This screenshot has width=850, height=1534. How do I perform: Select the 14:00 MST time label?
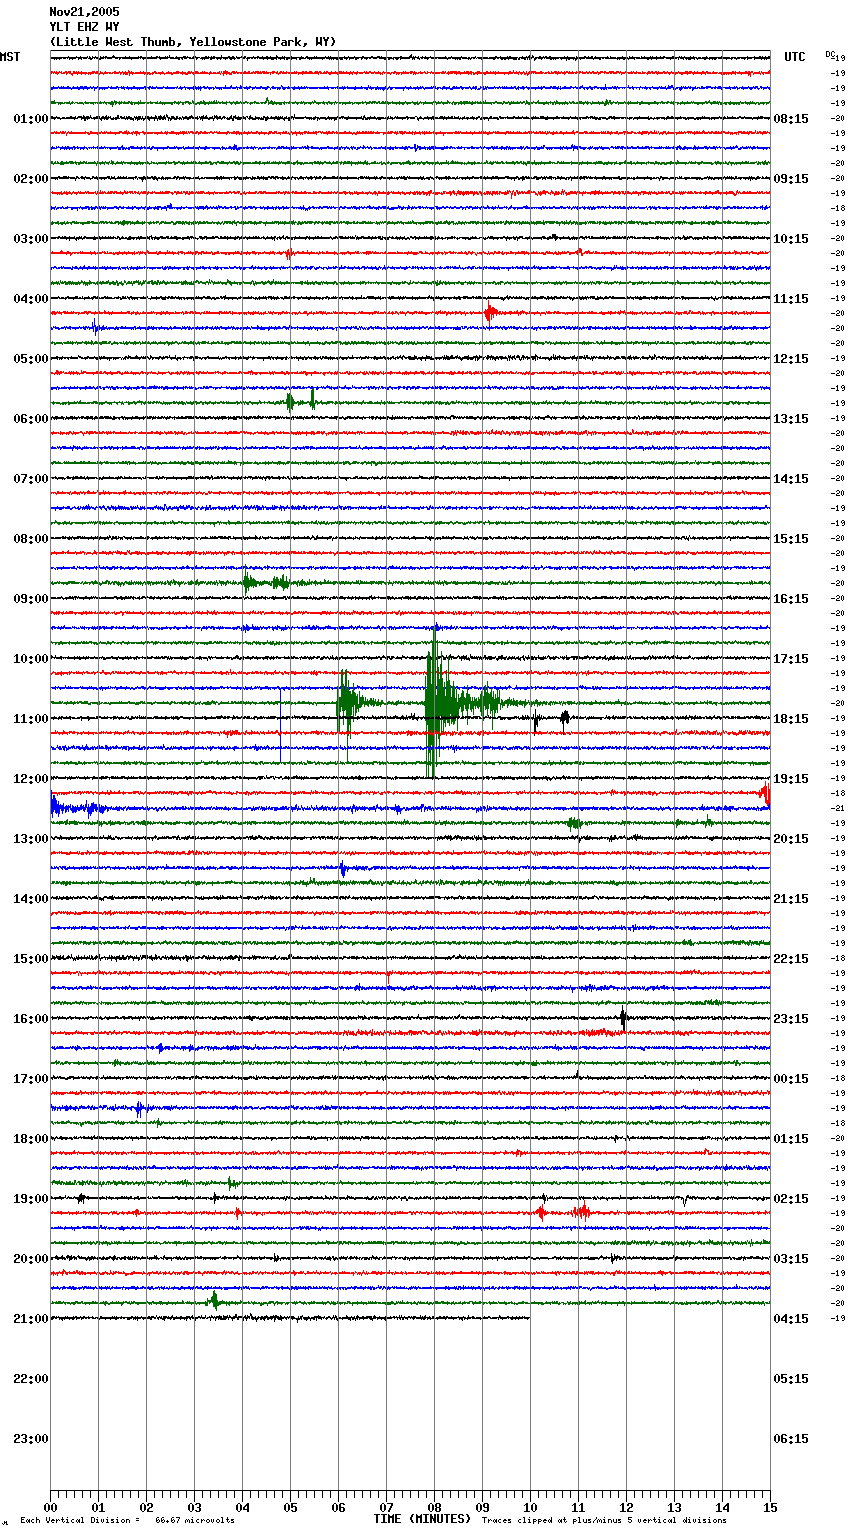pos(31,899)
